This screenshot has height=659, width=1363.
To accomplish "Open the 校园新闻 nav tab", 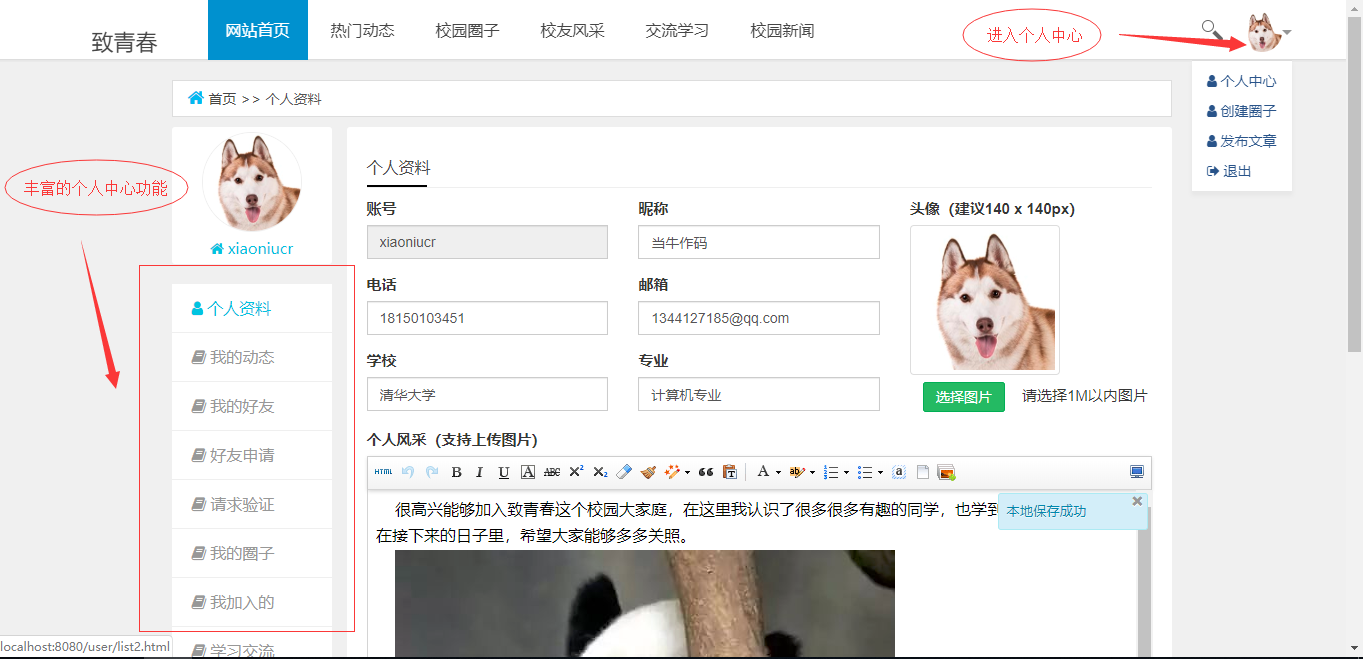I will coord(782,30).
